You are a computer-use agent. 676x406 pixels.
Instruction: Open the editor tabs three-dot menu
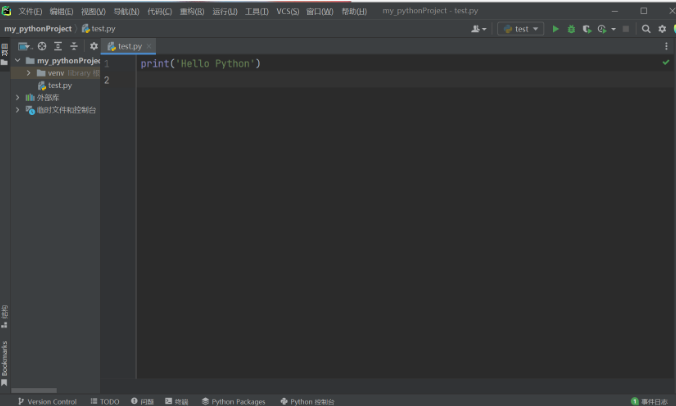tap(666, 46)
